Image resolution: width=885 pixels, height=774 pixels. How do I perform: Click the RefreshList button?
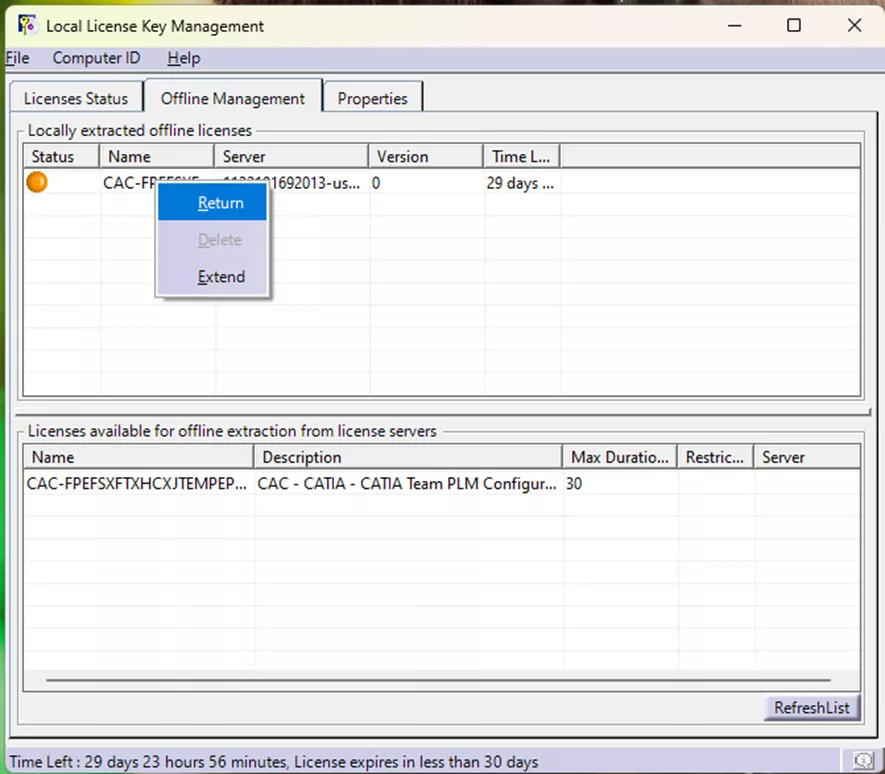tap(811, 707)
